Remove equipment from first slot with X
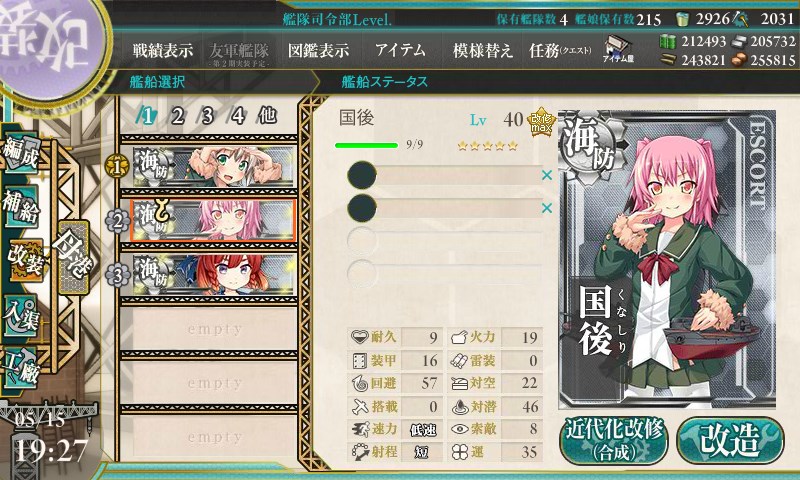Screen dimensions: 800x480 coord(547,175)
